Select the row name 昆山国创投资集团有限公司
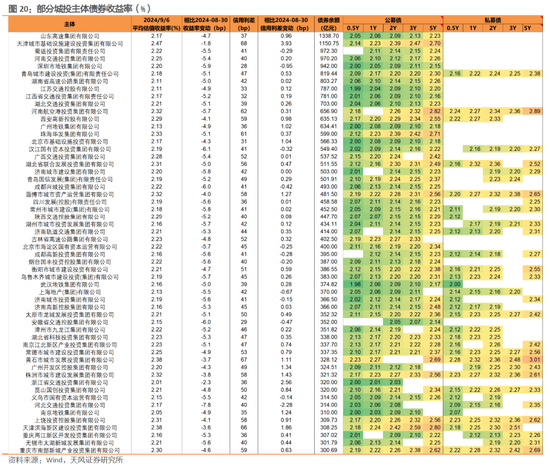 tap(70, 390)
